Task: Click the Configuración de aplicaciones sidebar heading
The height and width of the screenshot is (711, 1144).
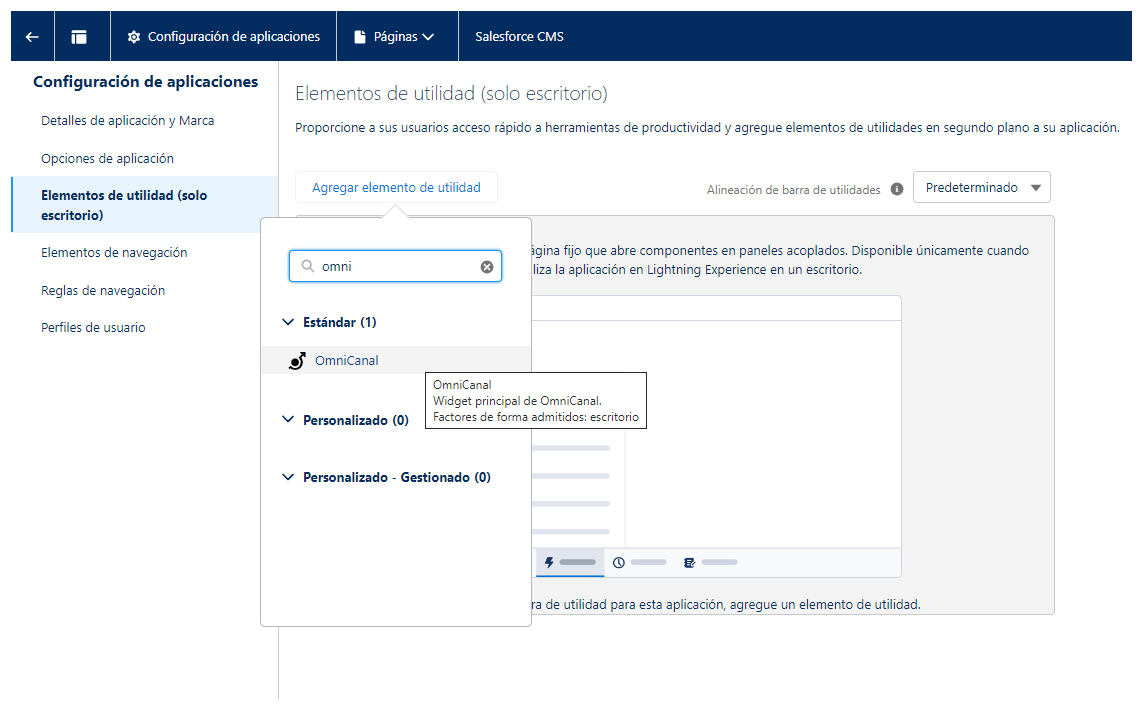Action: [145, 82]
